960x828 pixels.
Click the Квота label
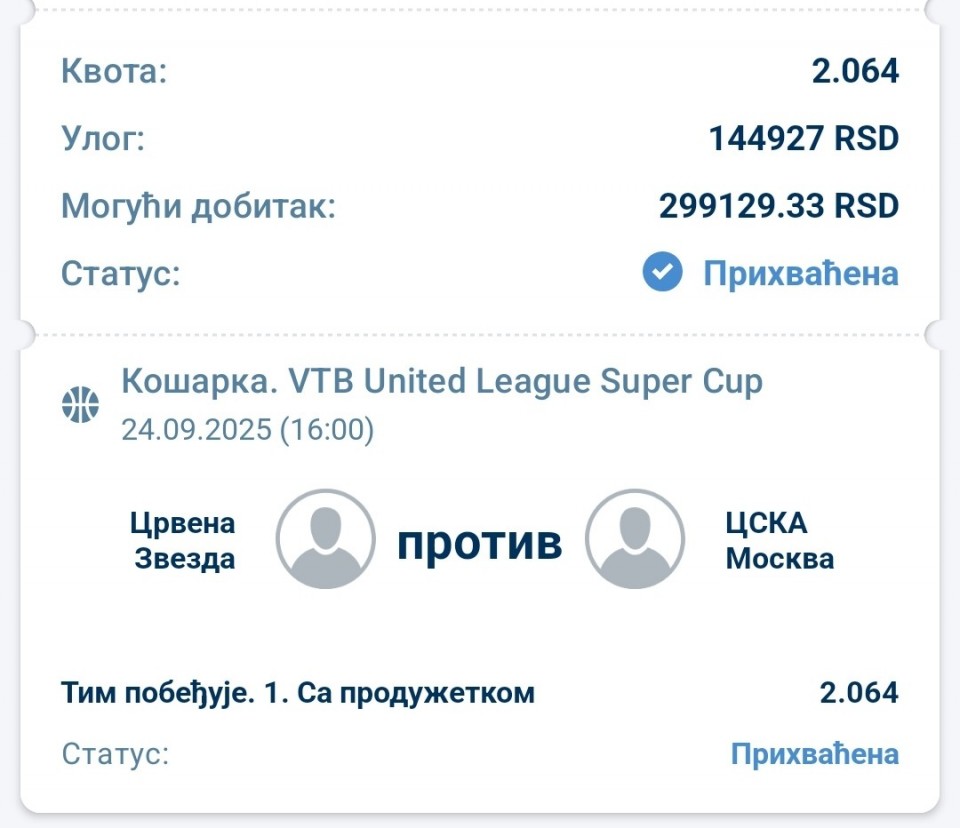[x=114, y=71]
